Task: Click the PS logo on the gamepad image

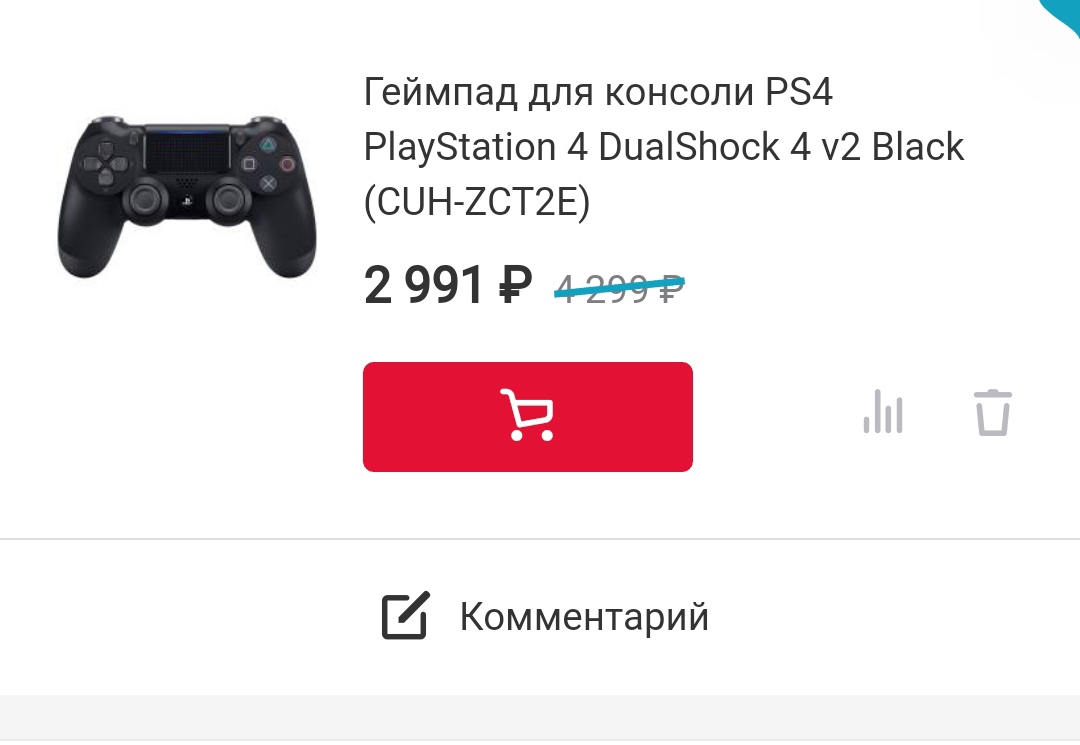Action: (x=186, y=201)
